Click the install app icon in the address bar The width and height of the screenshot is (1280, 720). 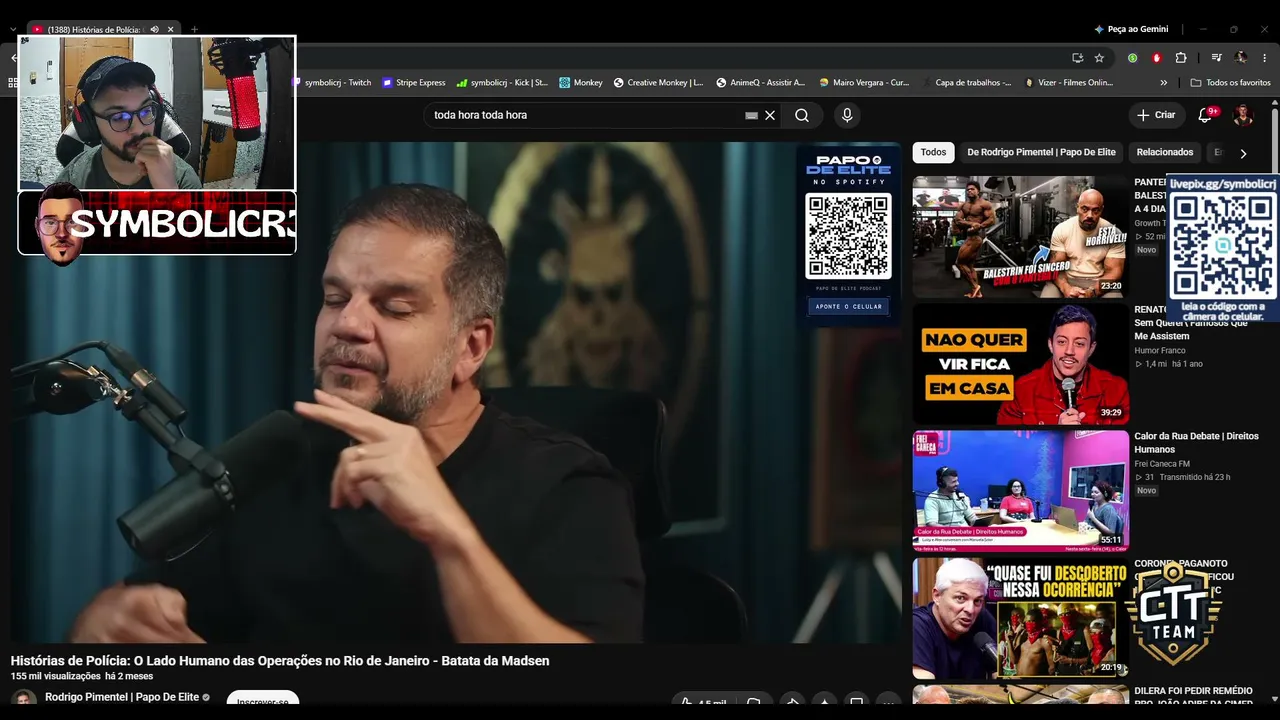point(1077,58)
